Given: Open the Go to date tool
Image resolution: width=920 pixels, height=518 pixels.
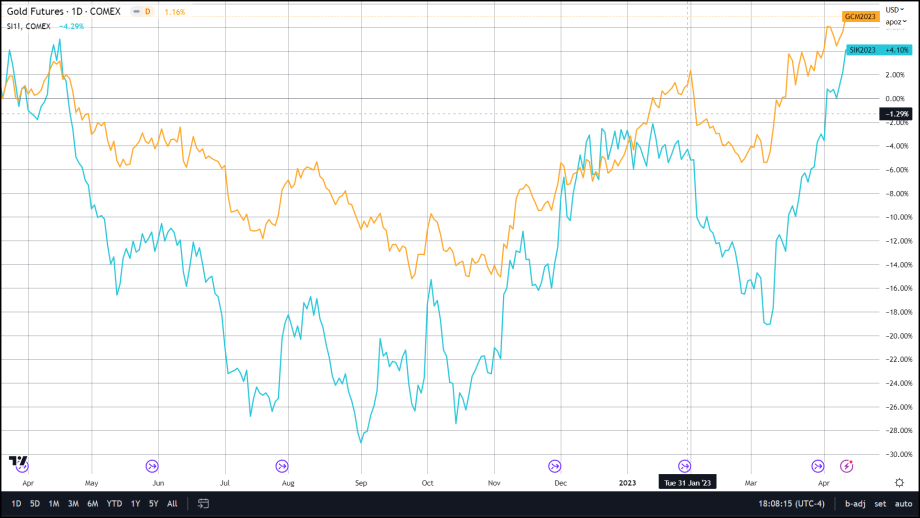Looking at the screenshot, I should point(203,503).
